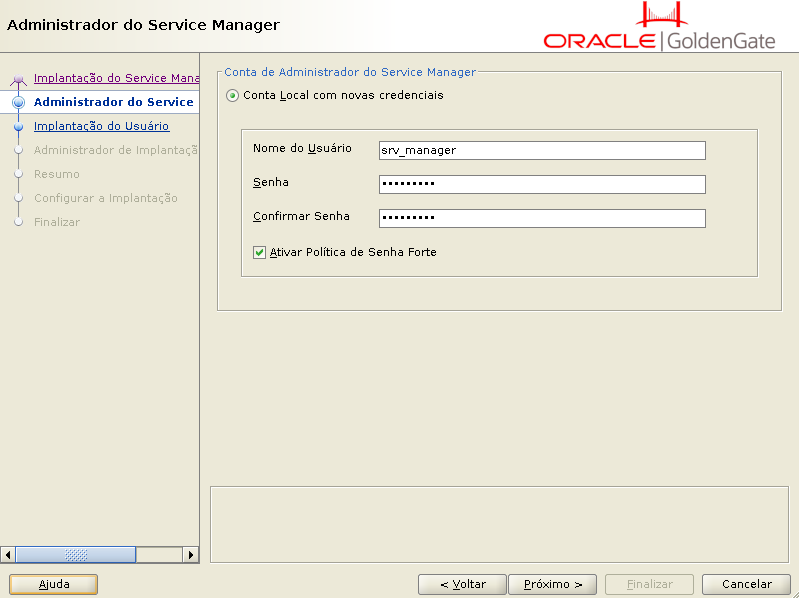The image size is (799, 598).
Task: Click the Nome do Usuário input field
Action: 542,150
